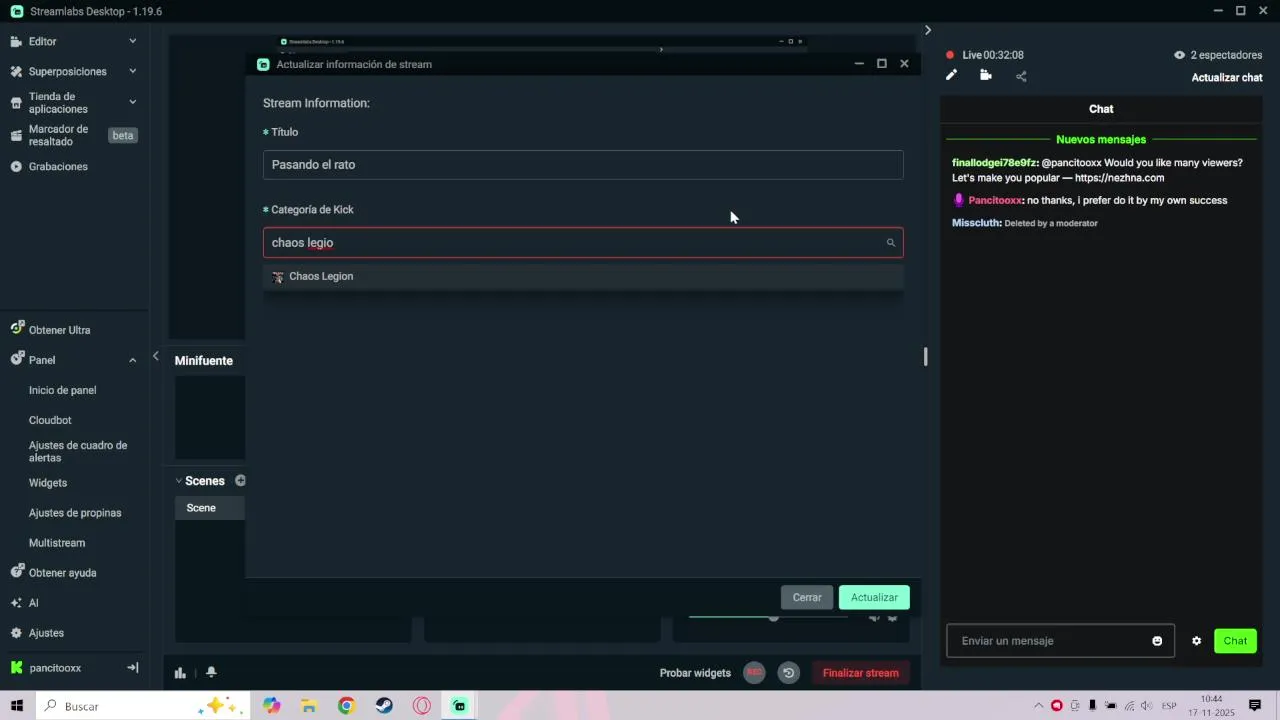
Task: Collapse the Scenes section arrow
Action: (179, 481)
